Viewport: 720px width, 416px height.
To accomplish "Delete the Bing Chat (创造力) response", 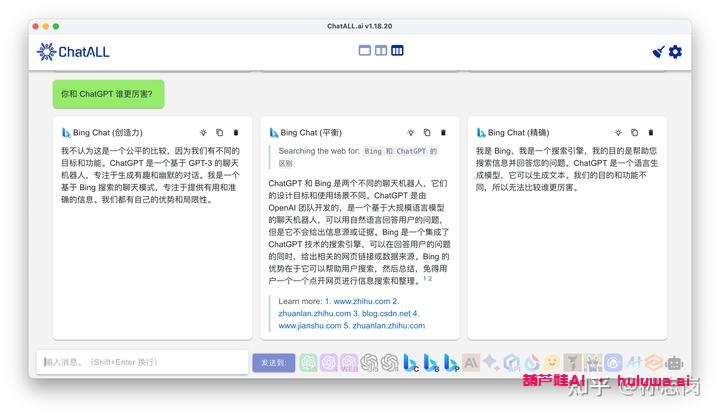I will point(236,133).
